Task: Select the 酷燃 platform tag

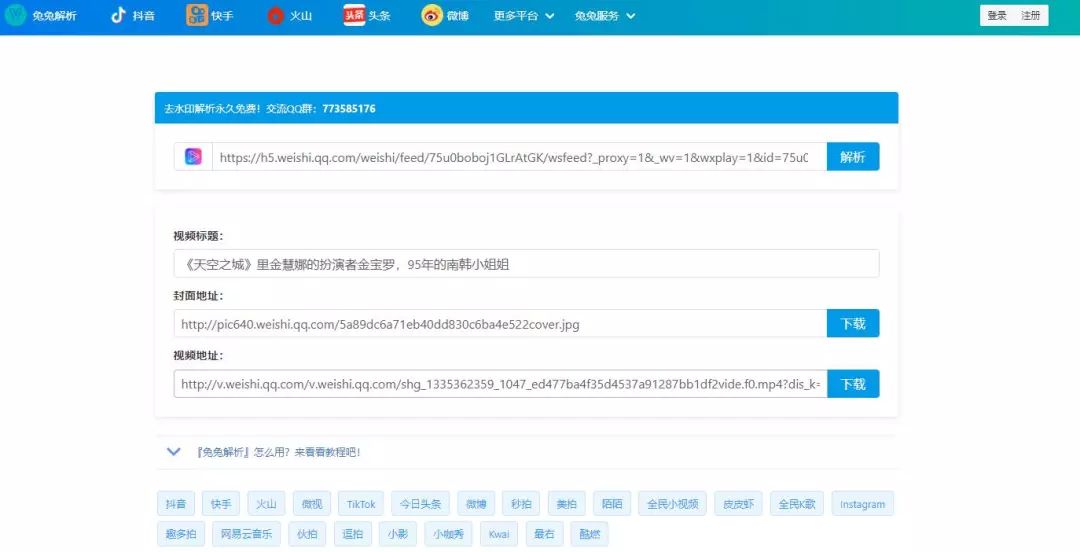Action: (590, 534)
